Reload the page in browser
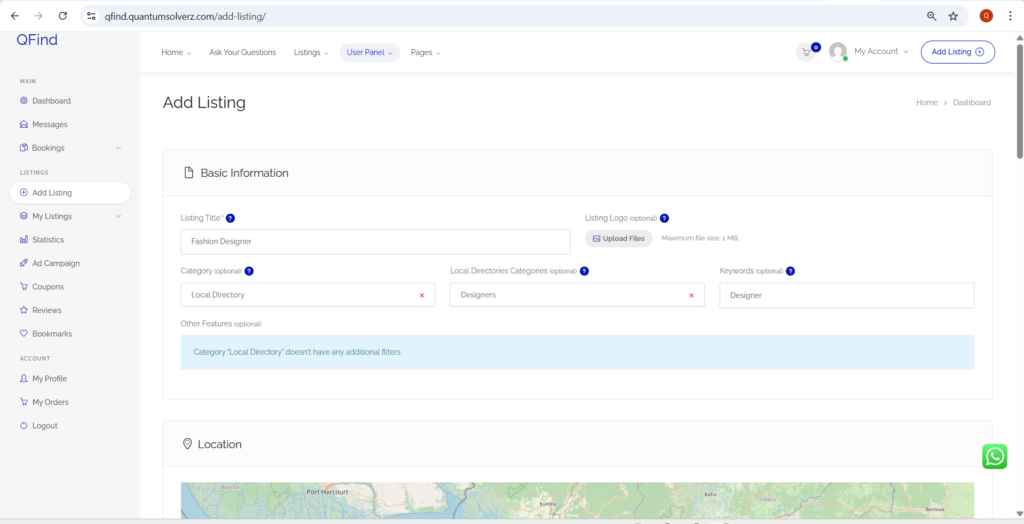Image resolution: width=1024 pixels, height=524 pixels. (x=63, y=16)
